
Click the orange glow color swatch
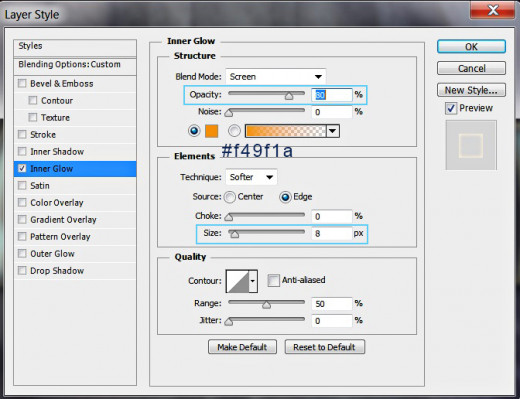212,131
